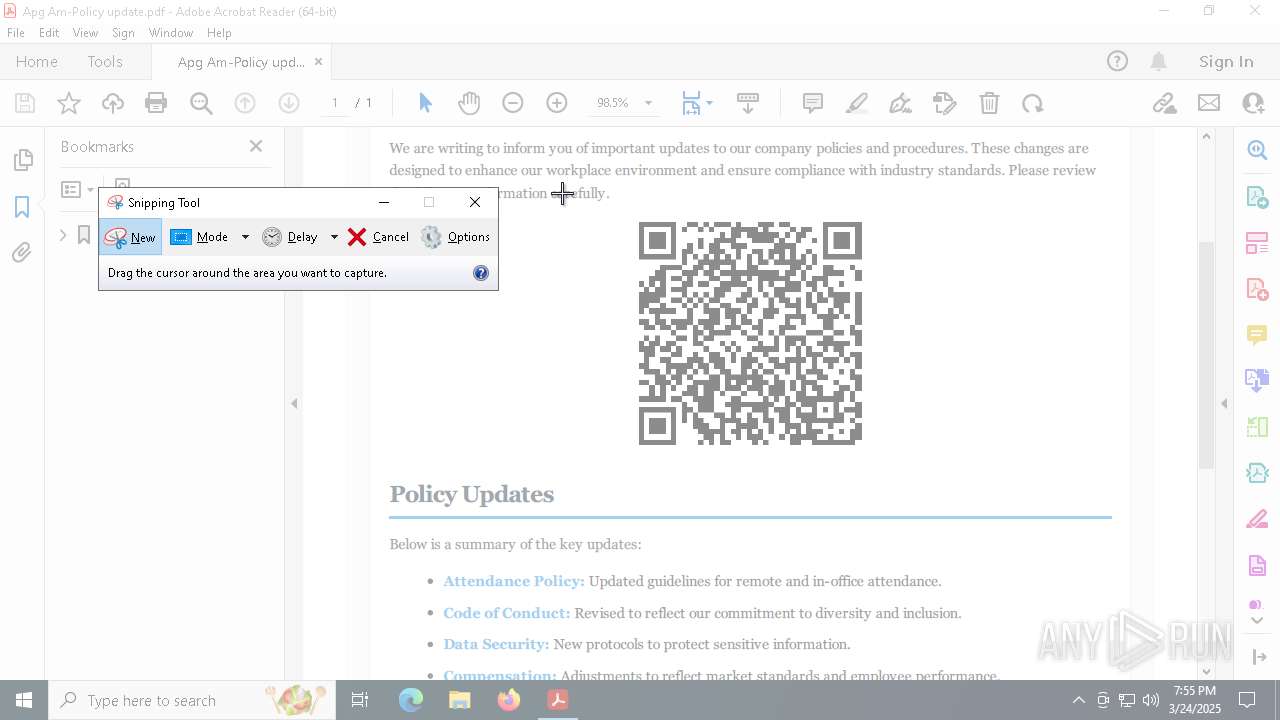The width and height of the screenshot is (1280, 720).
Task: Open share with others person icon
Action: coord(1253,103)
